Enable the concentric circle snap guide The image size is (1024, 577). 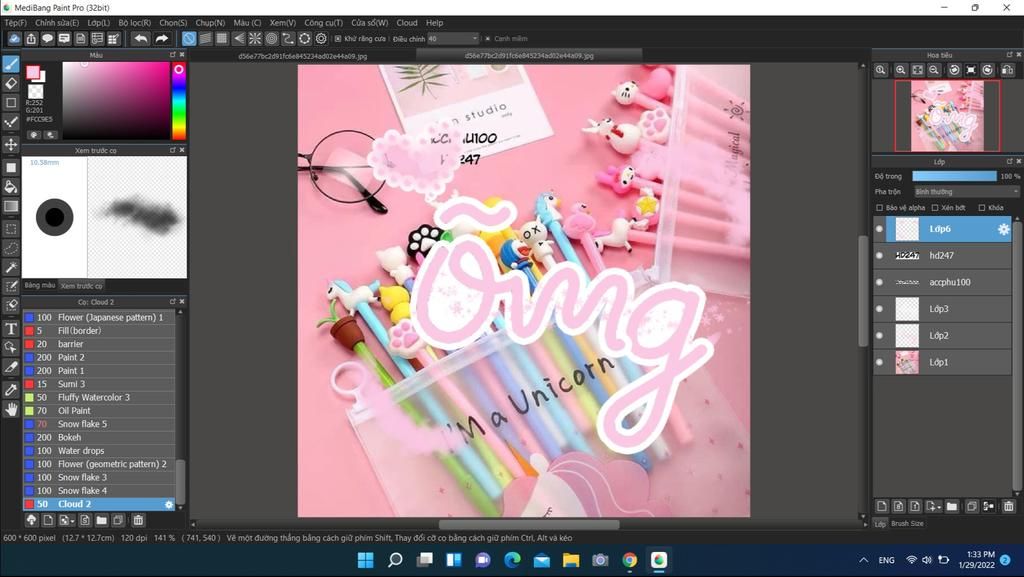[272, 39]
